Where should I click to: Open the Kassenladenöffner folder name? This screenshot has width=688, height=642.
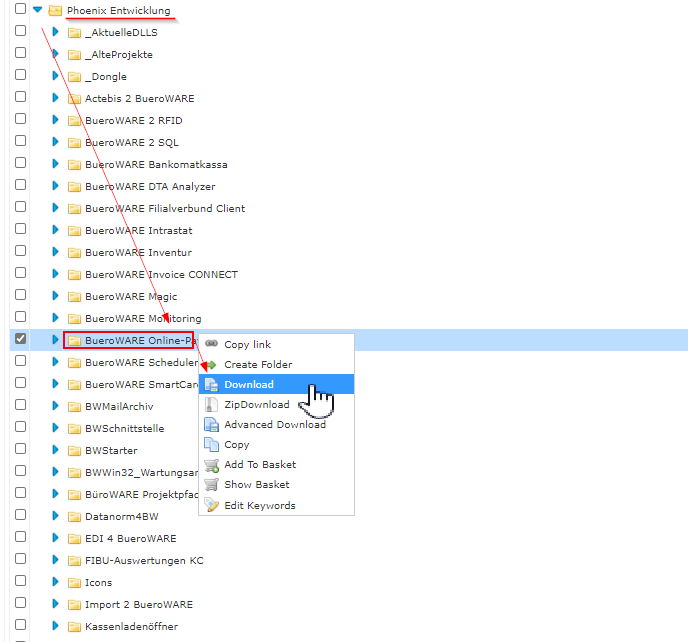coord(132,627)
